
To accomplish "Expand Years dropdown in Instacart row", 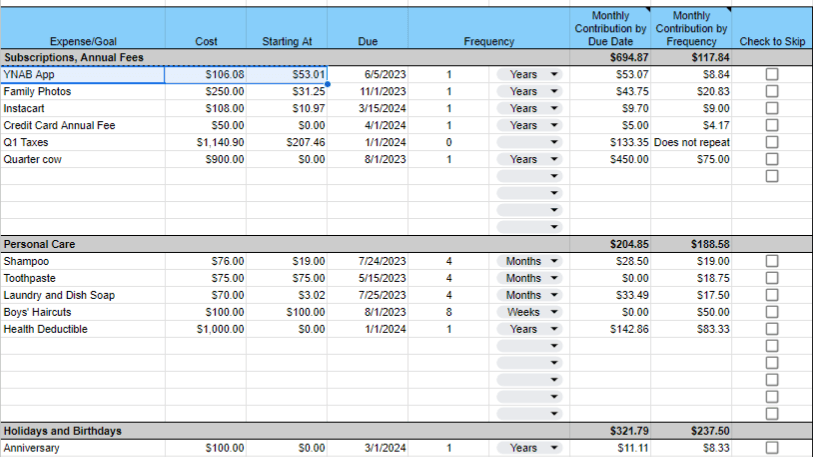I will click(529, 108).
